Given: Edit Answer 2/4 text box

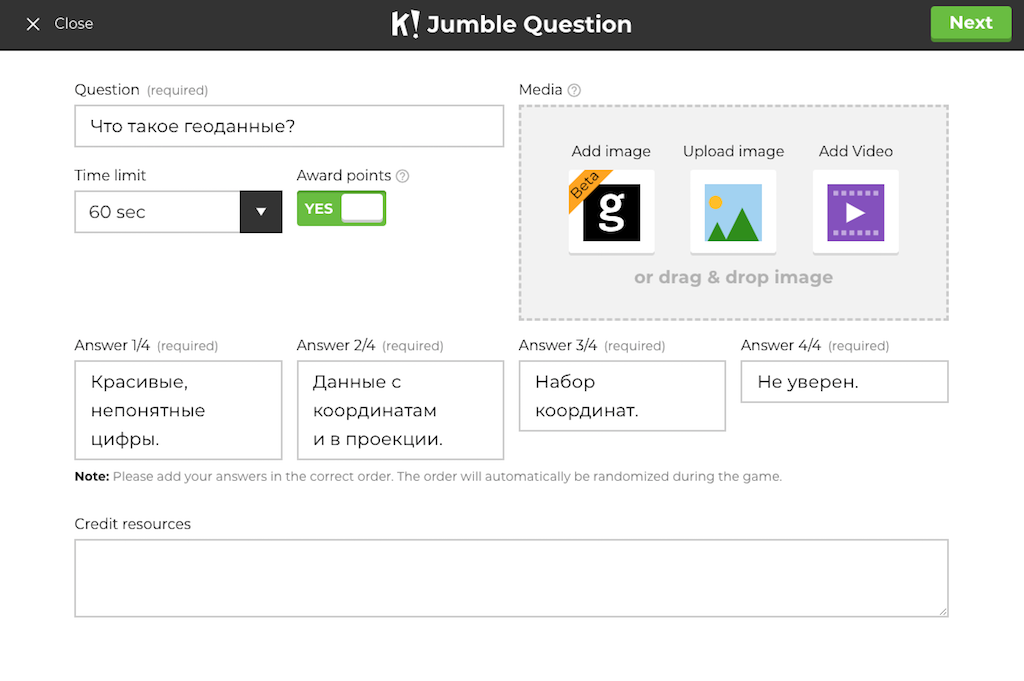Looking at the screenshot, I should [x=400, y=410].
